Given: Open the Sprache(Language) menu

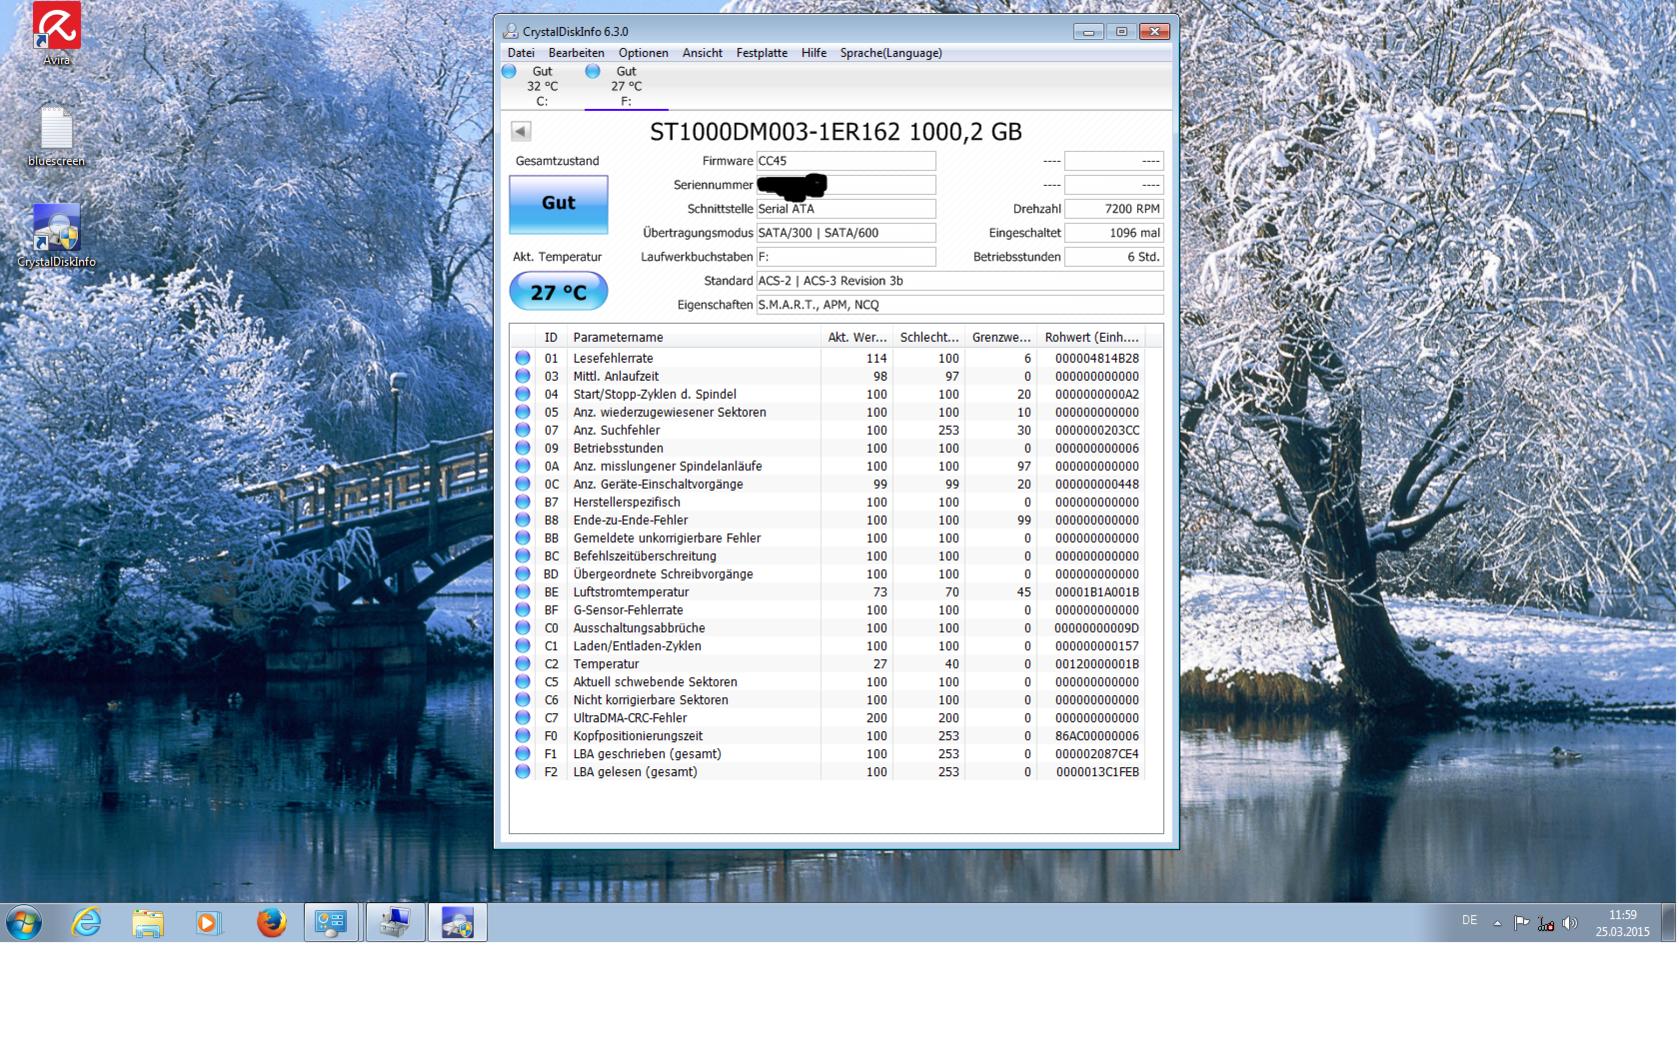Looking at the screenshot, I should (x=891, y=53).
